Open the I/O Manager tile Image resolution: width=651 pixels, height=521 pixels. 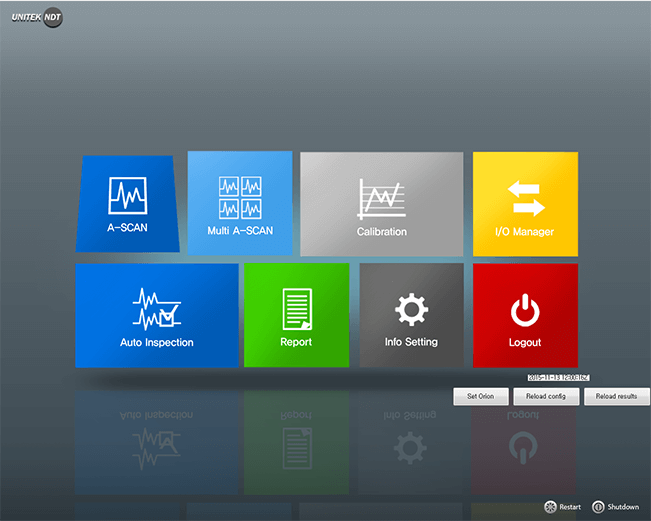coord(525,204)
